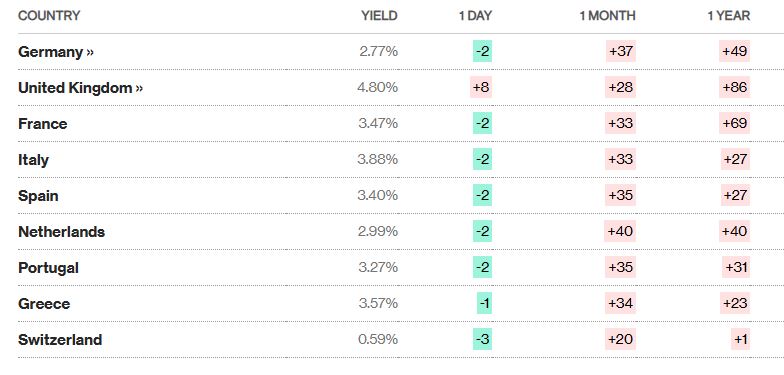The image size is (784, 375).
Task: Click United Kingdom's +86 one-year change badge
Action: tap(734, 88)
